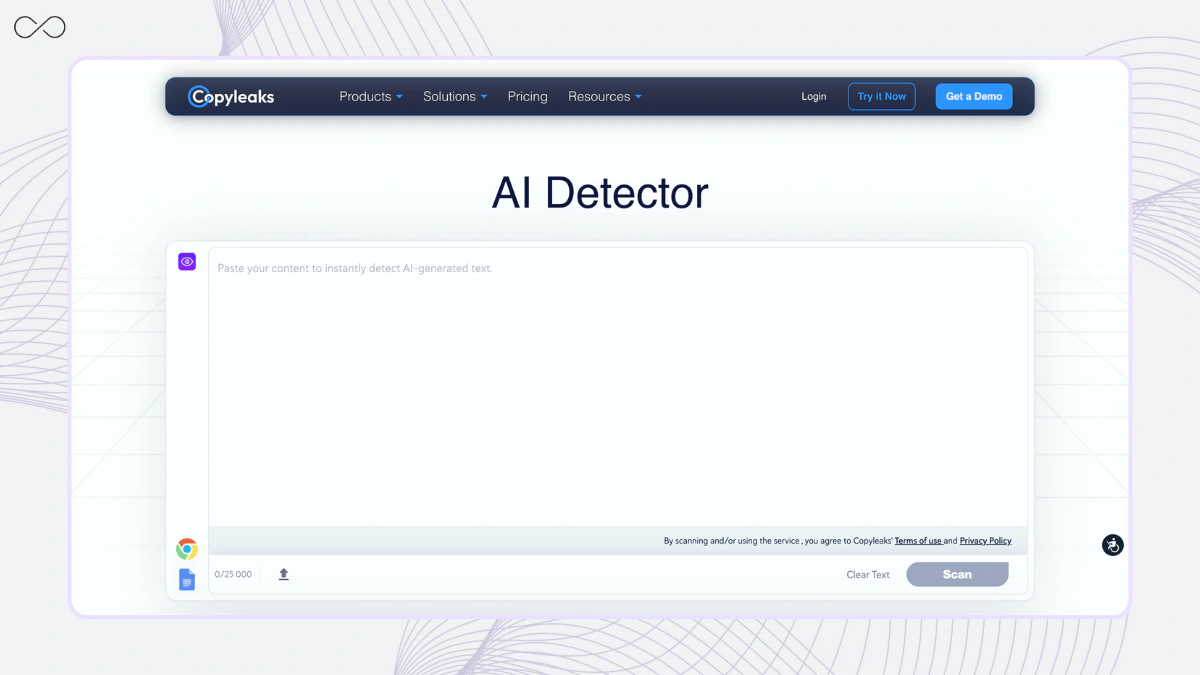Open the Pricing page
This screenshot has width=1200, height=675.
point(527,97)
